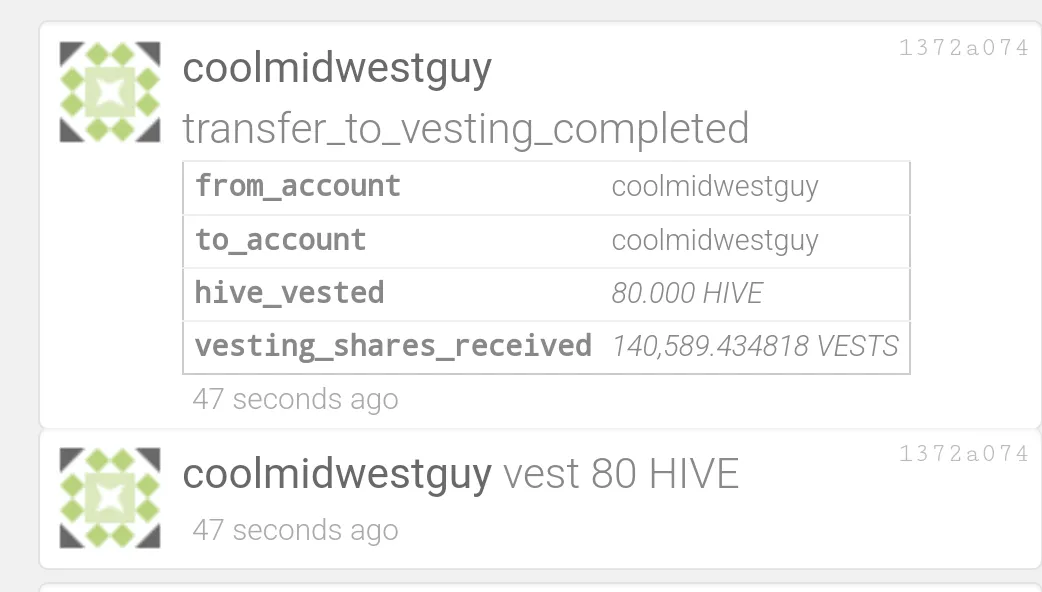Click the timestamp below vest 80 HIVE
Image resolution: width=1042 pixels, height=592 pixels.
(295, 530)
